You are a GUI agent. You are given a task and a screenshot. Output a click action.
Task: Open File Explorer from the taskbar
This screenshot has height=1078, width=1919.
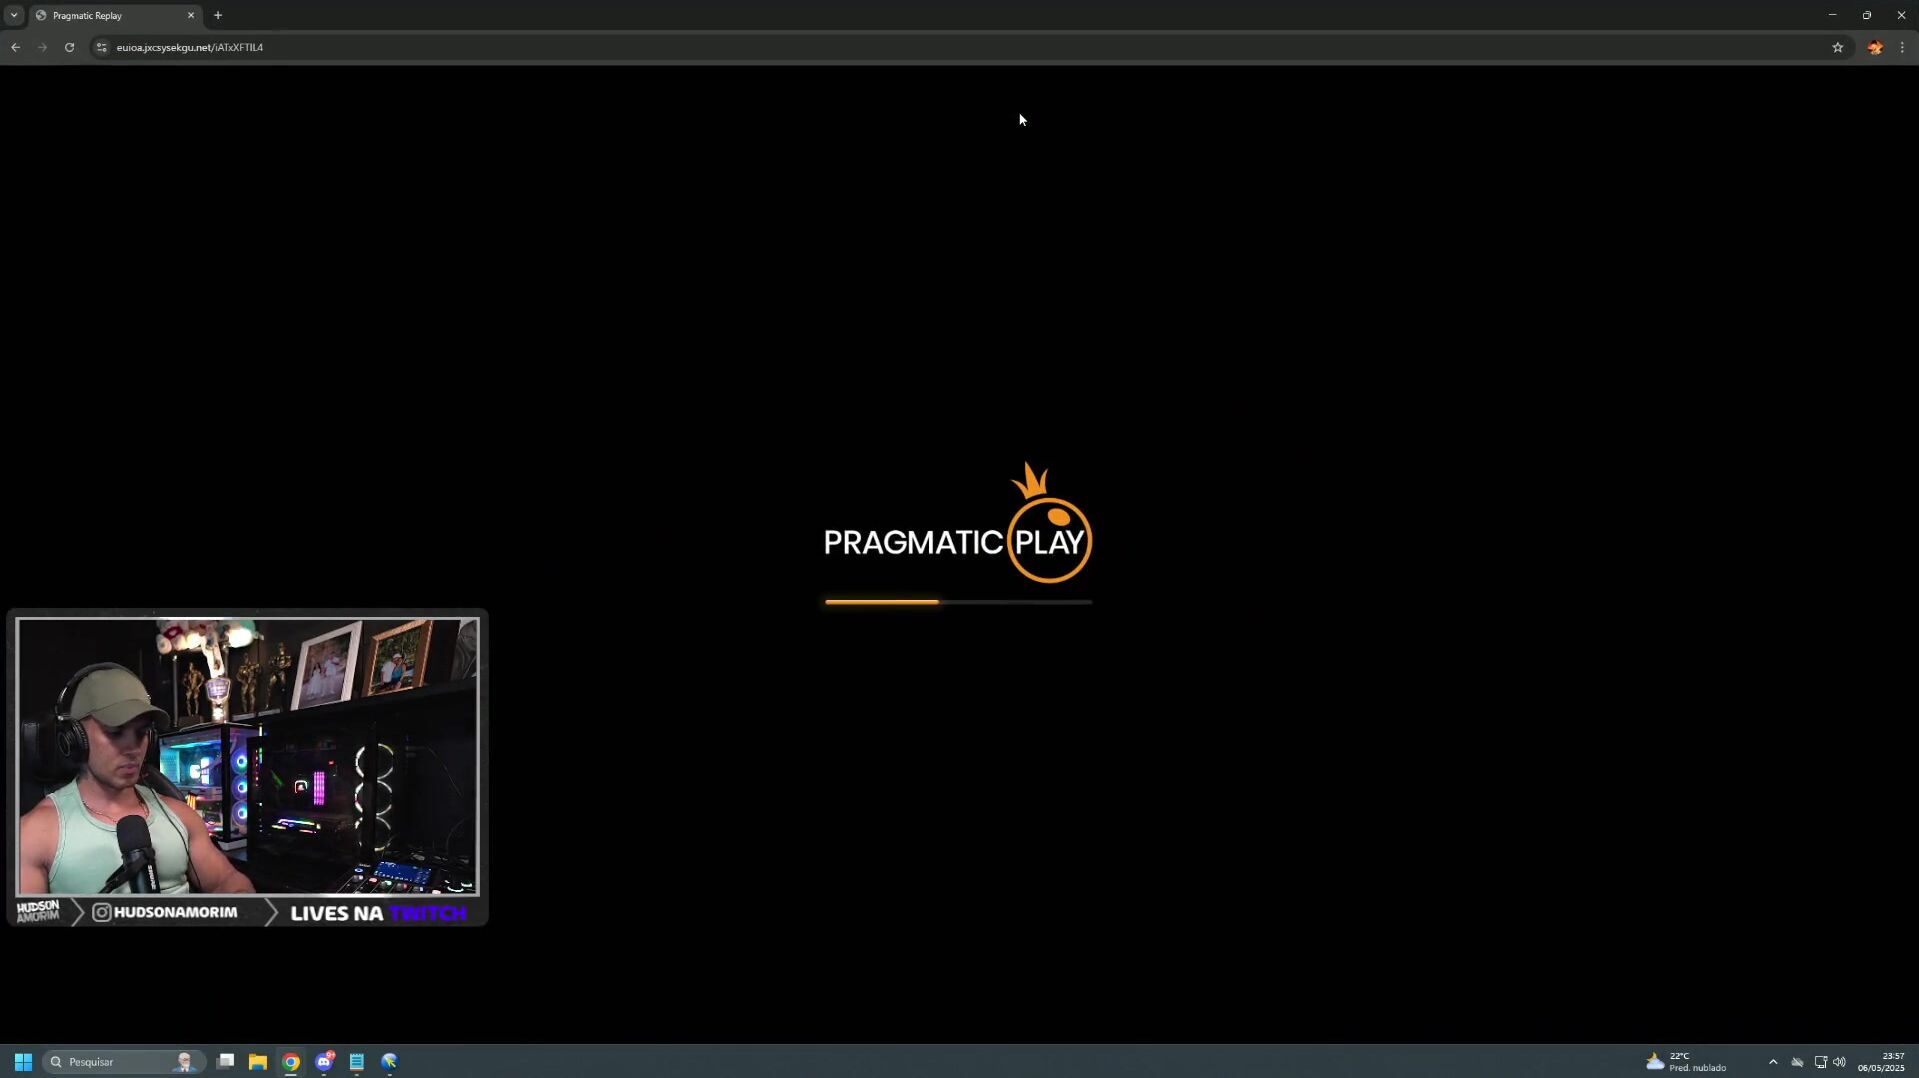coord(258,1061)
